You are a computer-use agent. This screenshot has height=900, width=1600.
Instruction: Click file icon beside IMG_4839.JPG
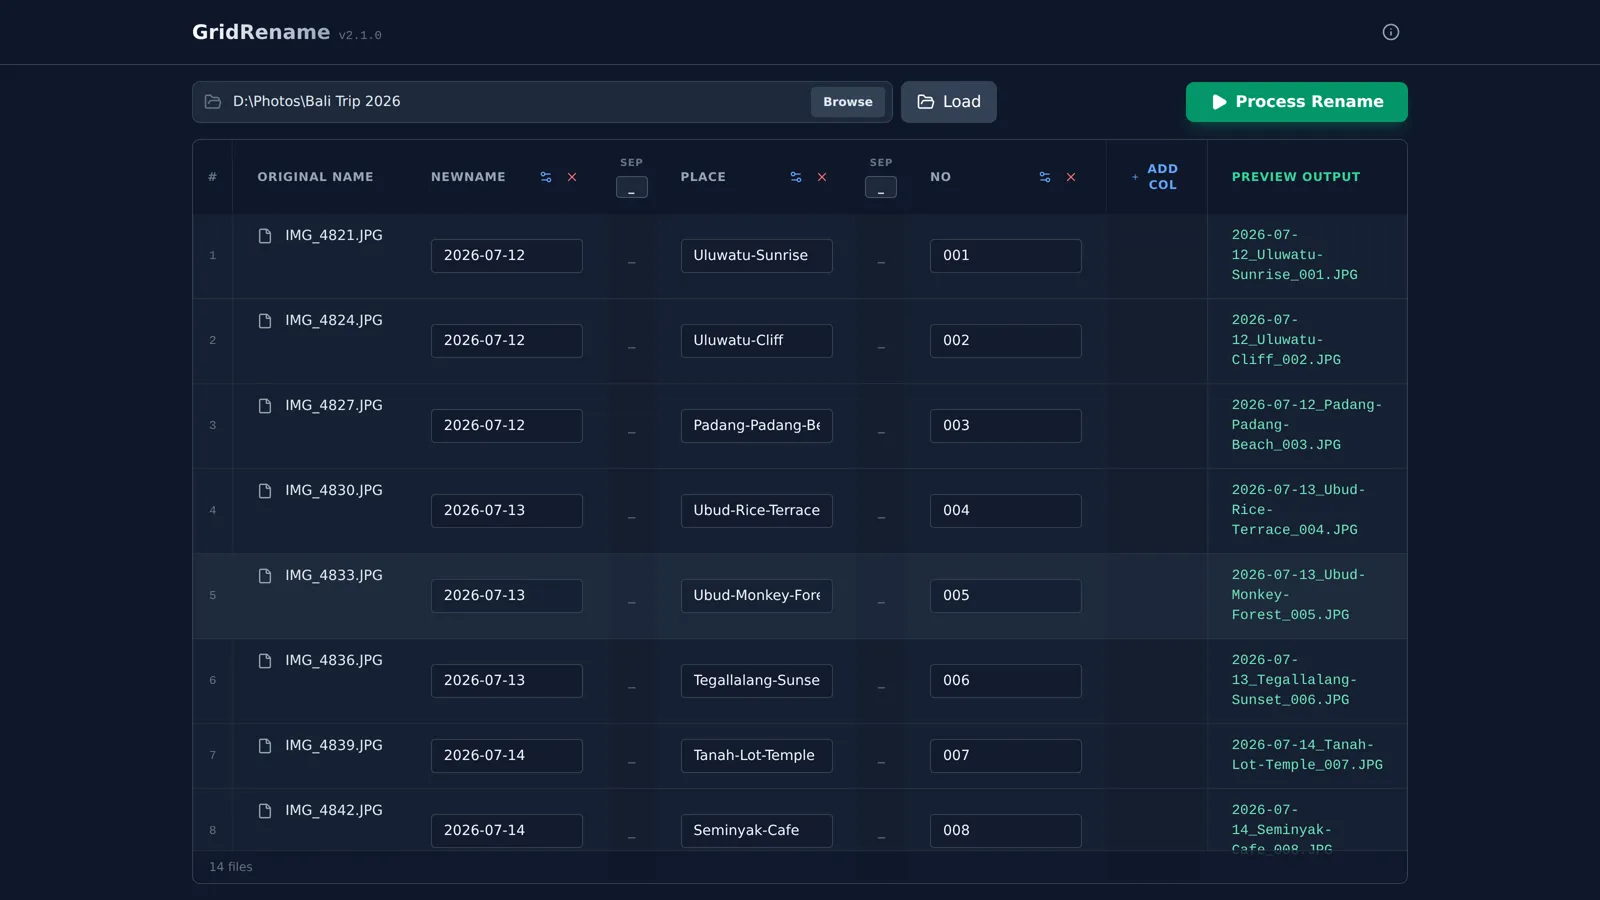coord(265,746)
